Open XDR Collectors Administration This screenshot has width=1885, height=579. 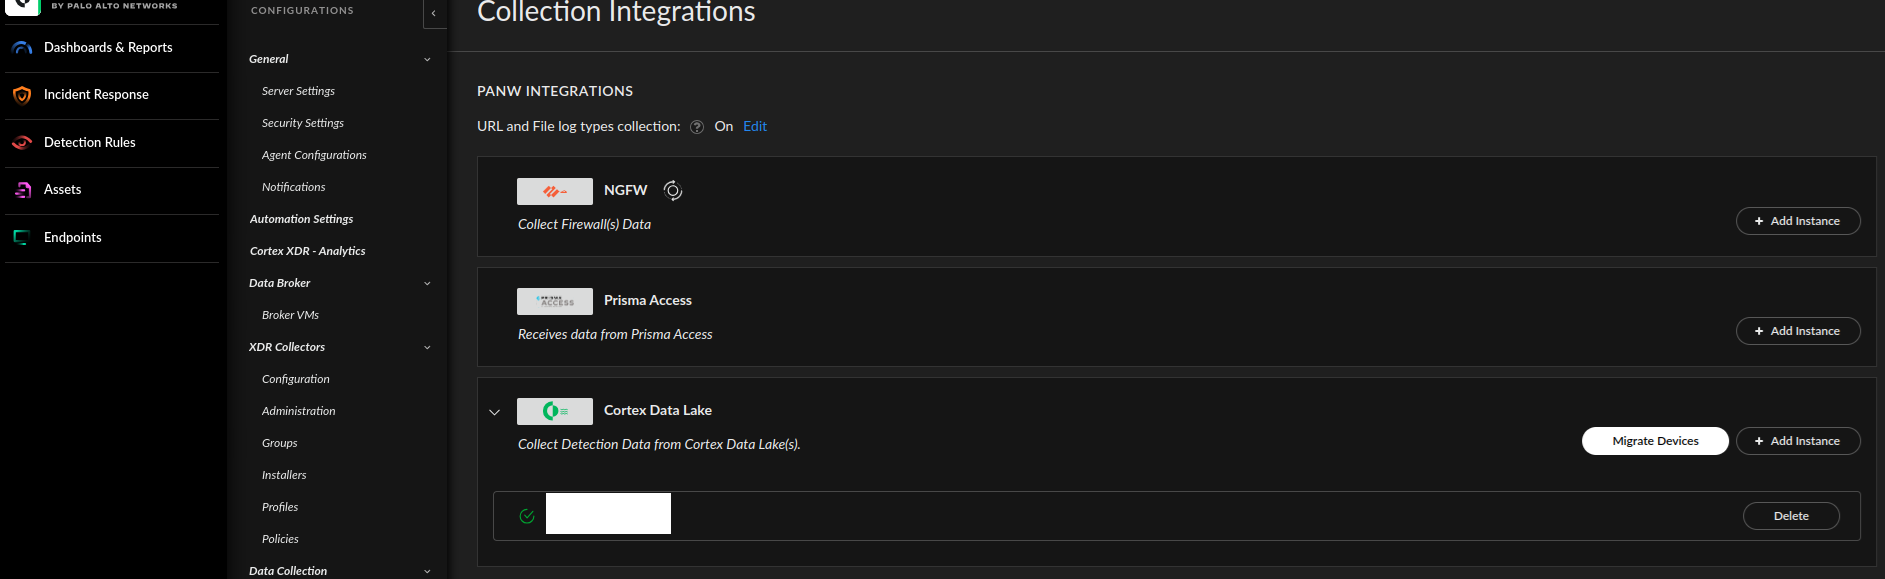pos(298,411)
